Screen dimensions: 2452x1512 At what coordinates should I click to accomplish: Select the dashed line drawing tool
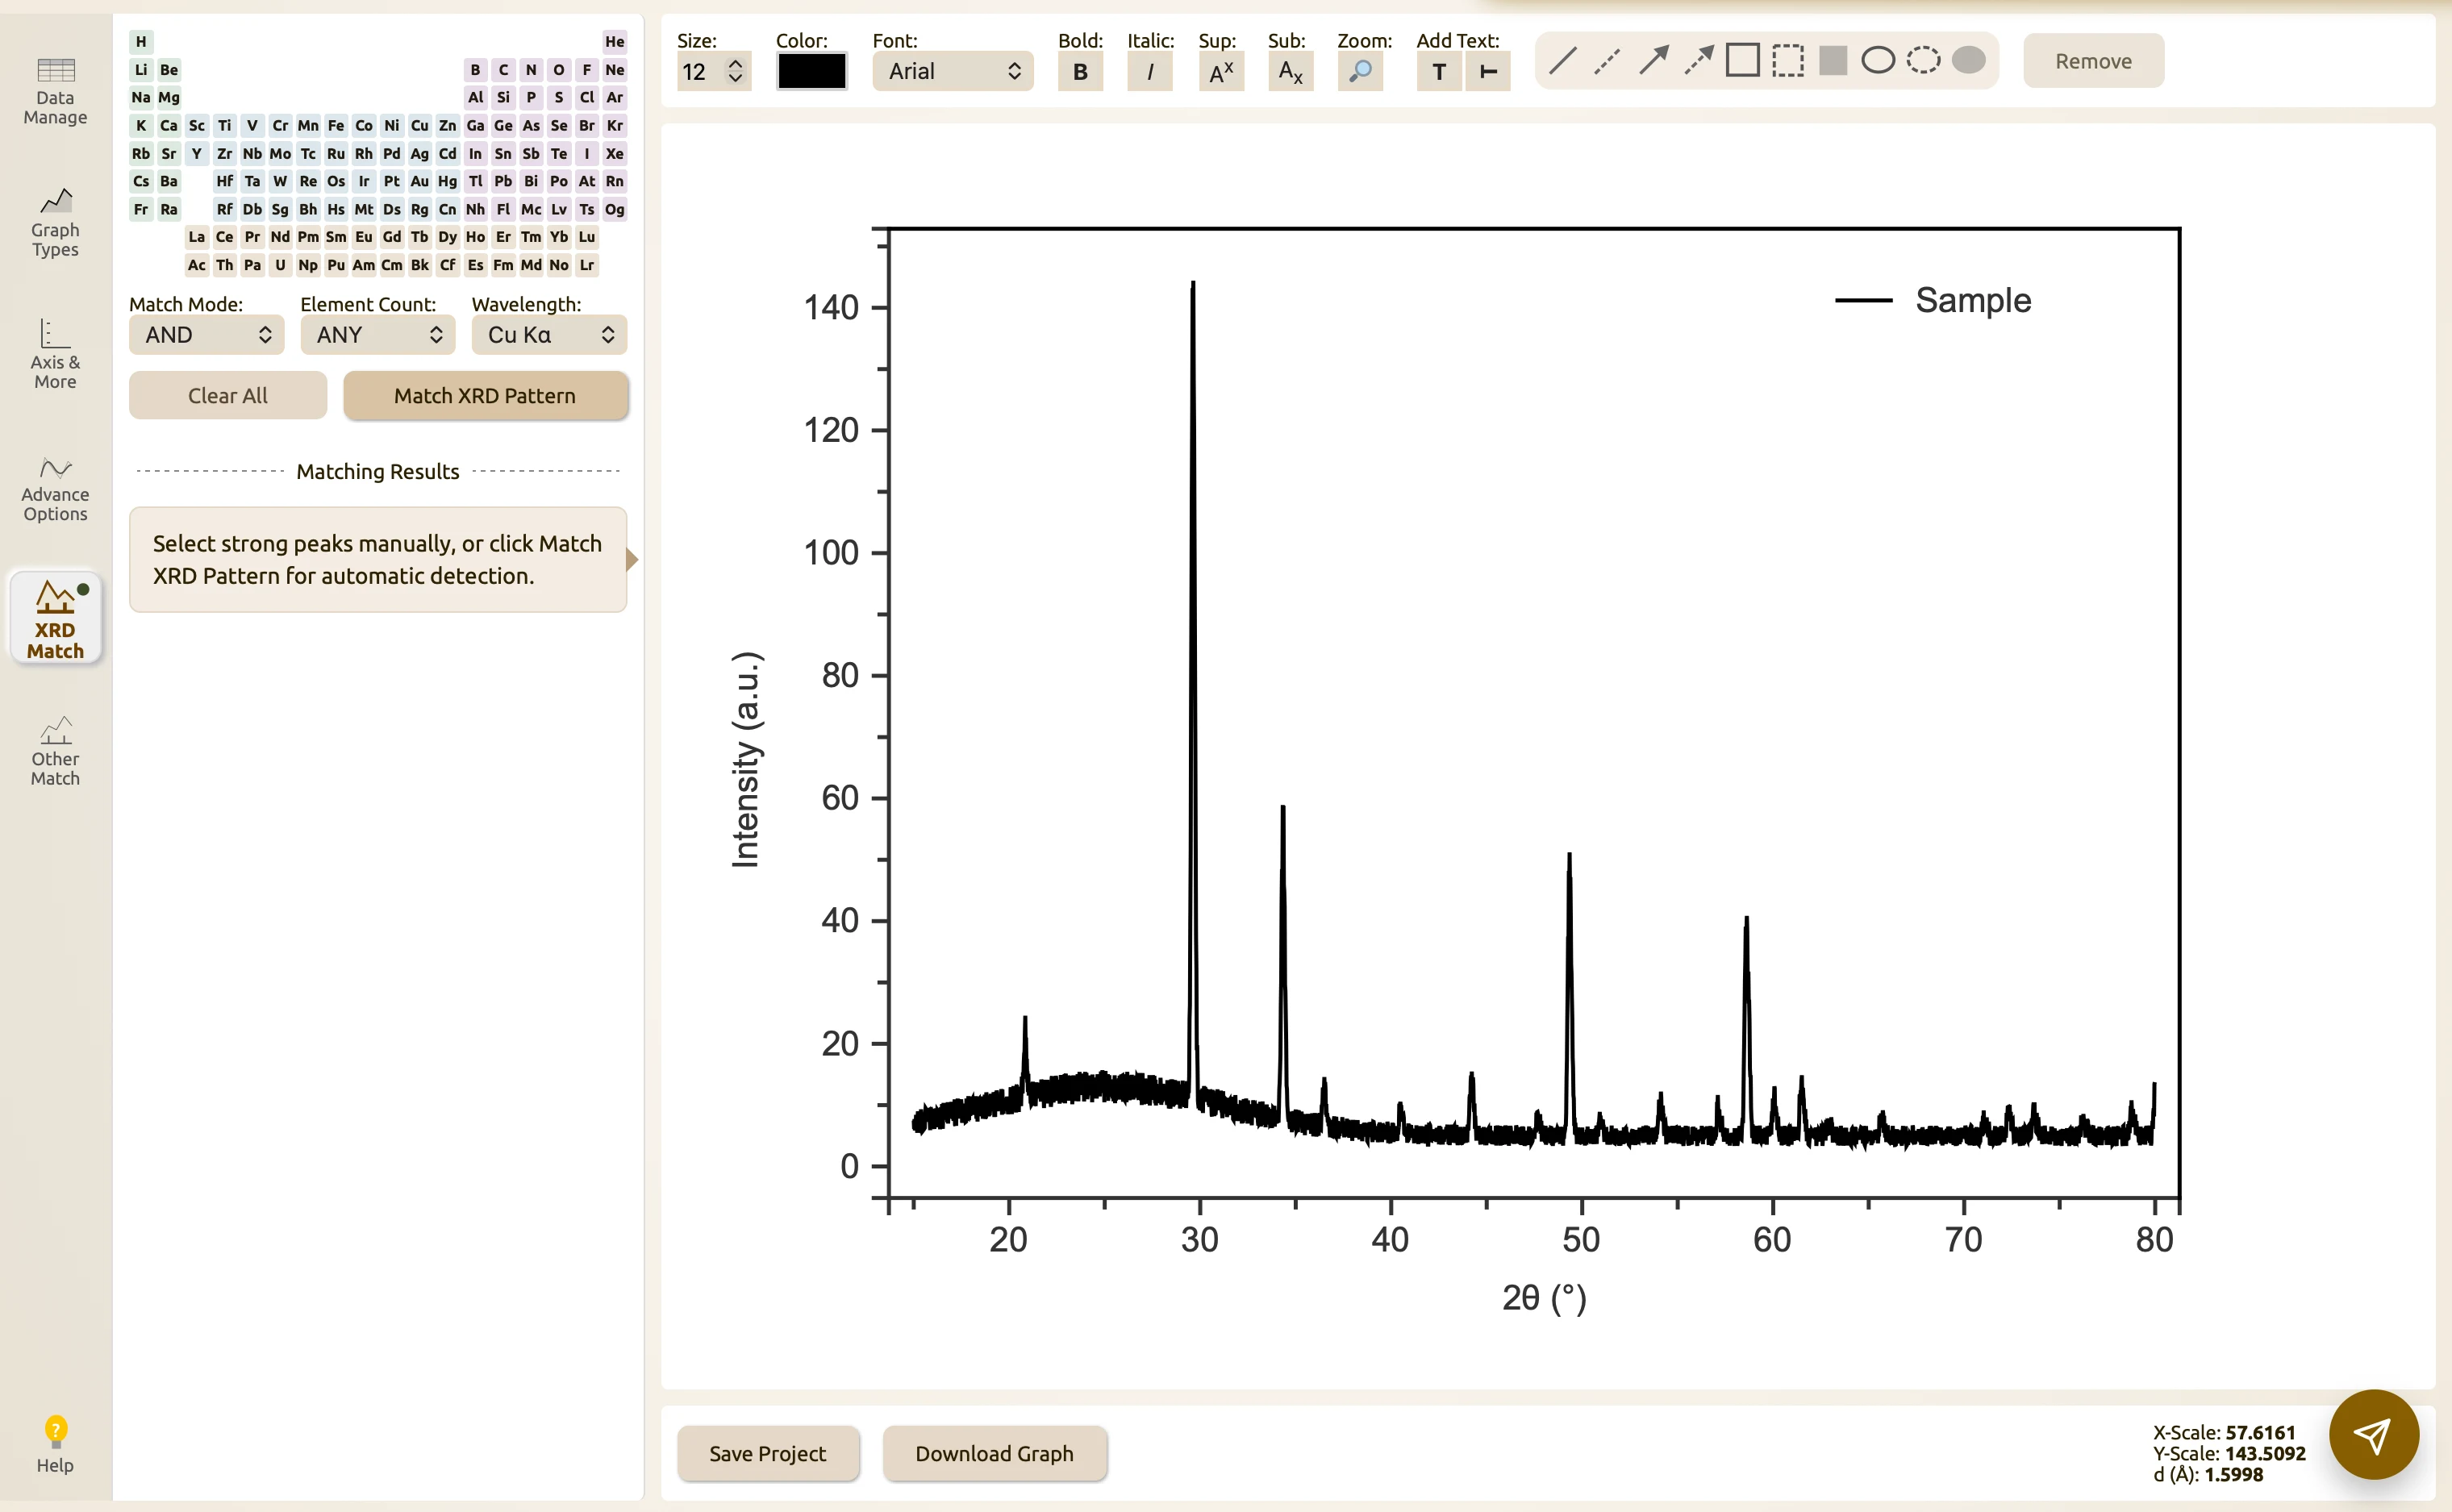tap(1607, 61)
